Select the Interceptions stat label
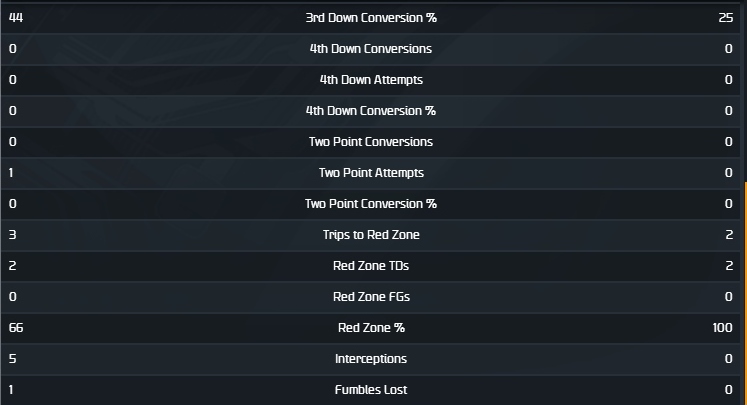 pos(371,358)
